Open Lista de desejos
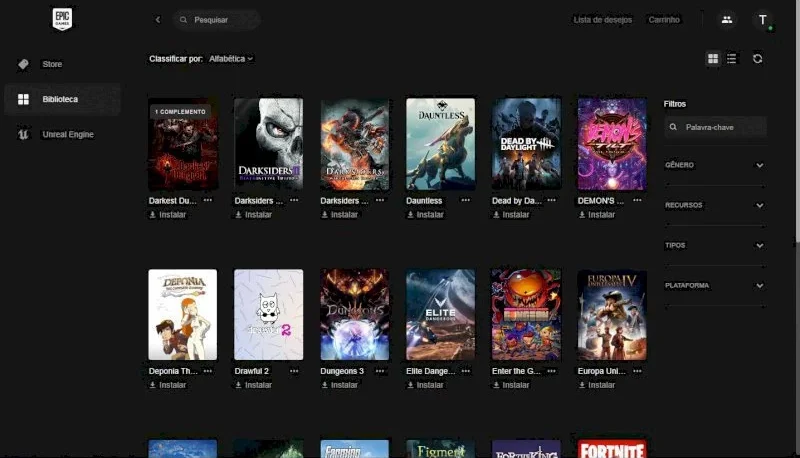 click(x=603, y=20)
